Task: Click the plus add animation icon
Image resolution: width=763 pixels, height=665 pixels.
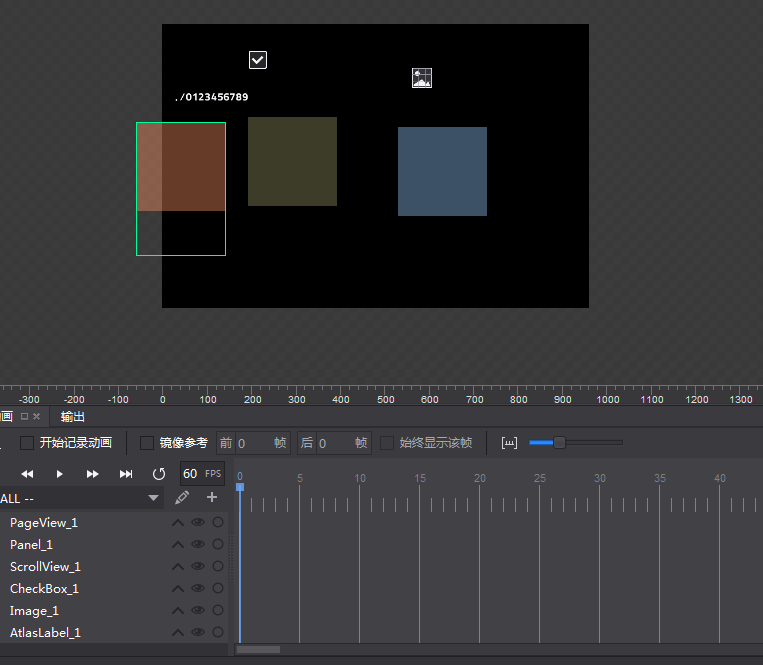Action: [212, 497]
